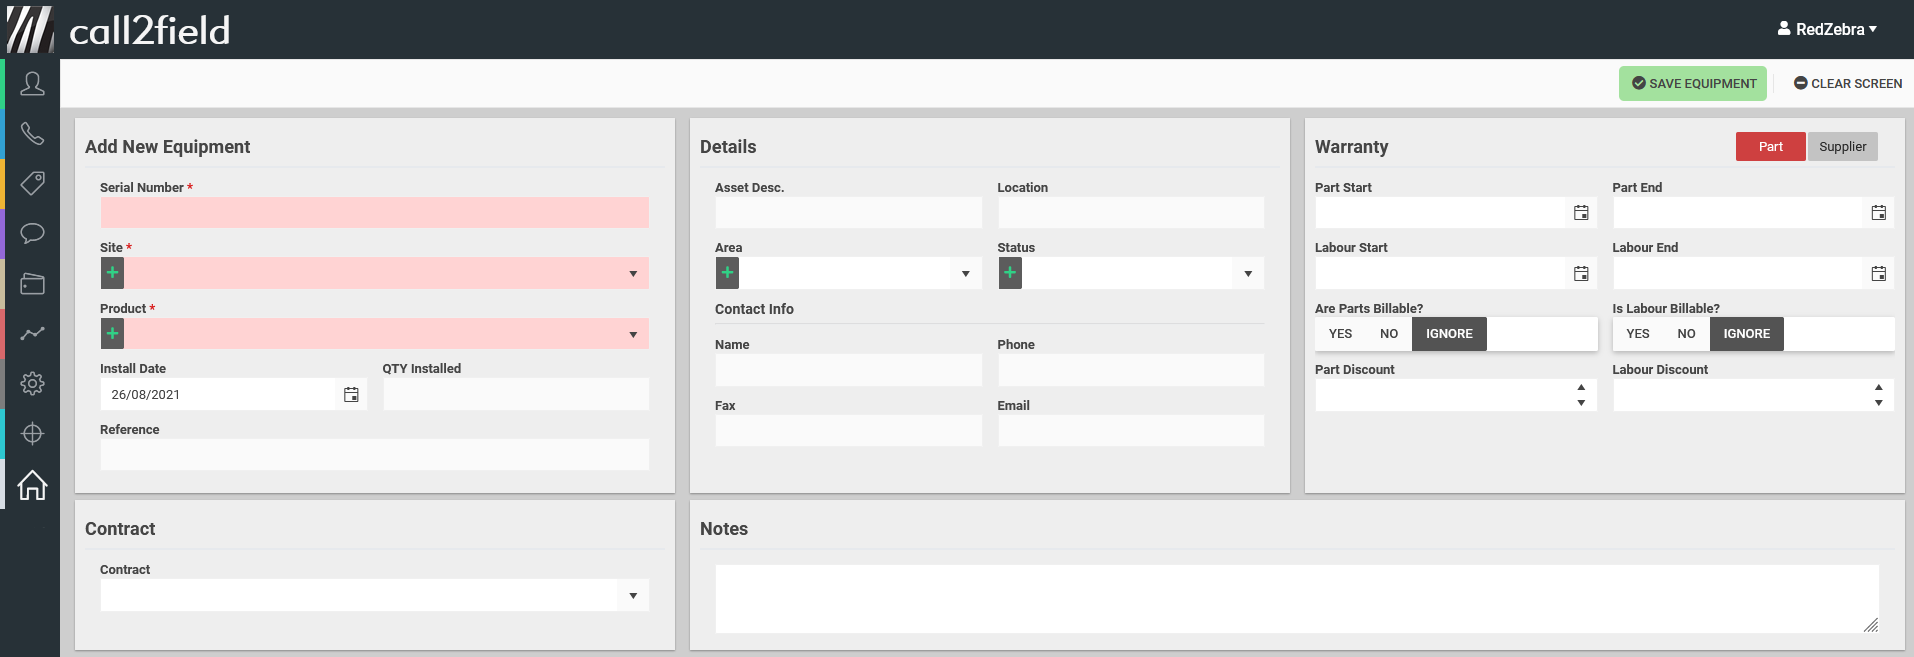The image size is (1914, 657).
Task: Click the green plus beside Site
Action: click(x=113, y=273)
